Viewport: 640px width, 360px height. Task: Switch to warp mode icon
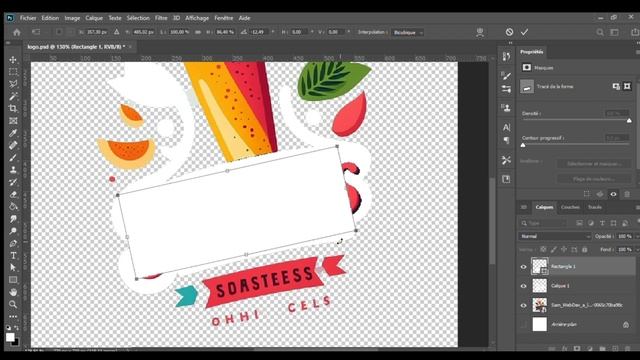[480, 32]
